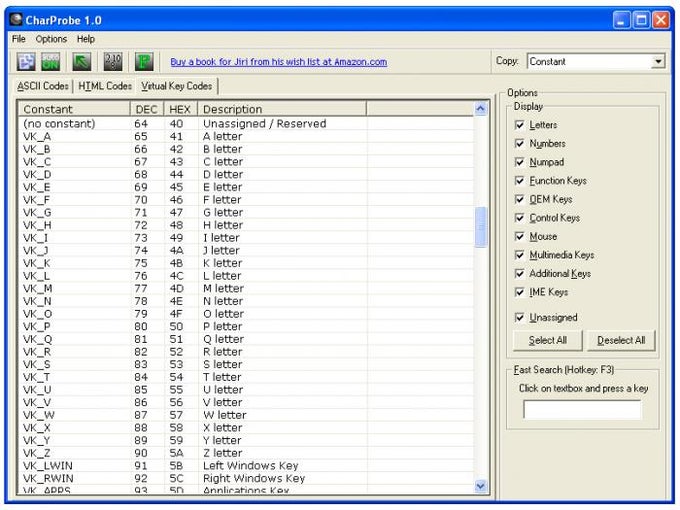Viewport: 680px width, 510px height.
Task: Click the Constant column header
Action: point(74,109)
